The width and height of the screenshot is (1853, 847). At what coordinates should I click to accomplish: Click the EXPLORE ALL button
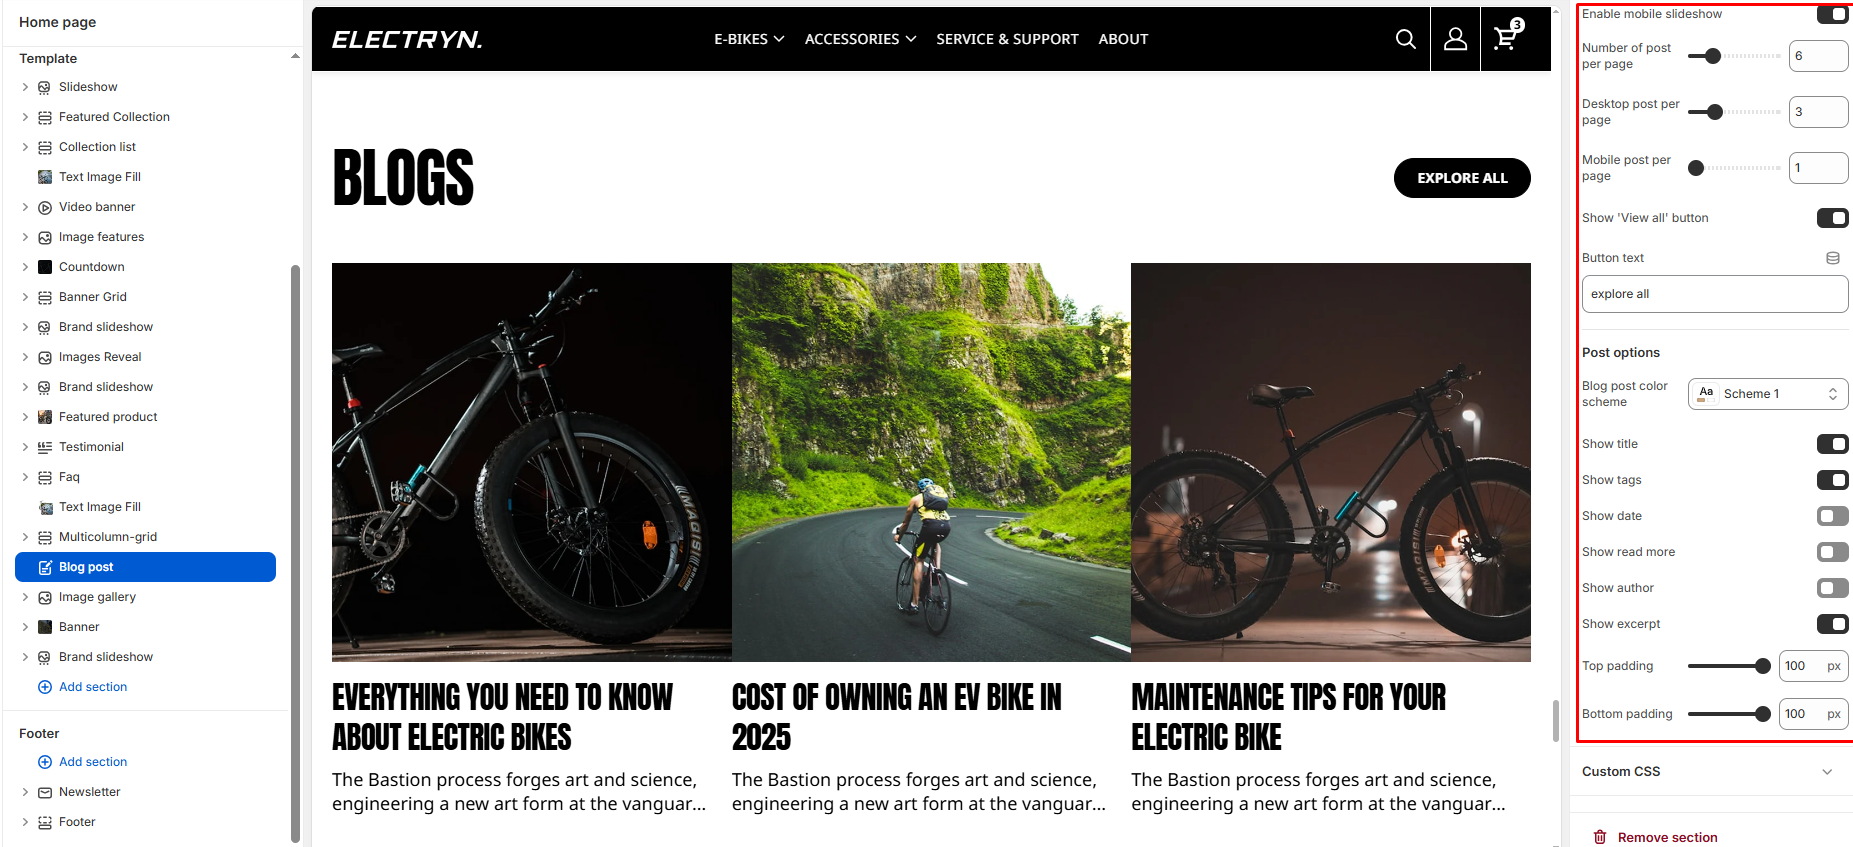coord(1462,178)
